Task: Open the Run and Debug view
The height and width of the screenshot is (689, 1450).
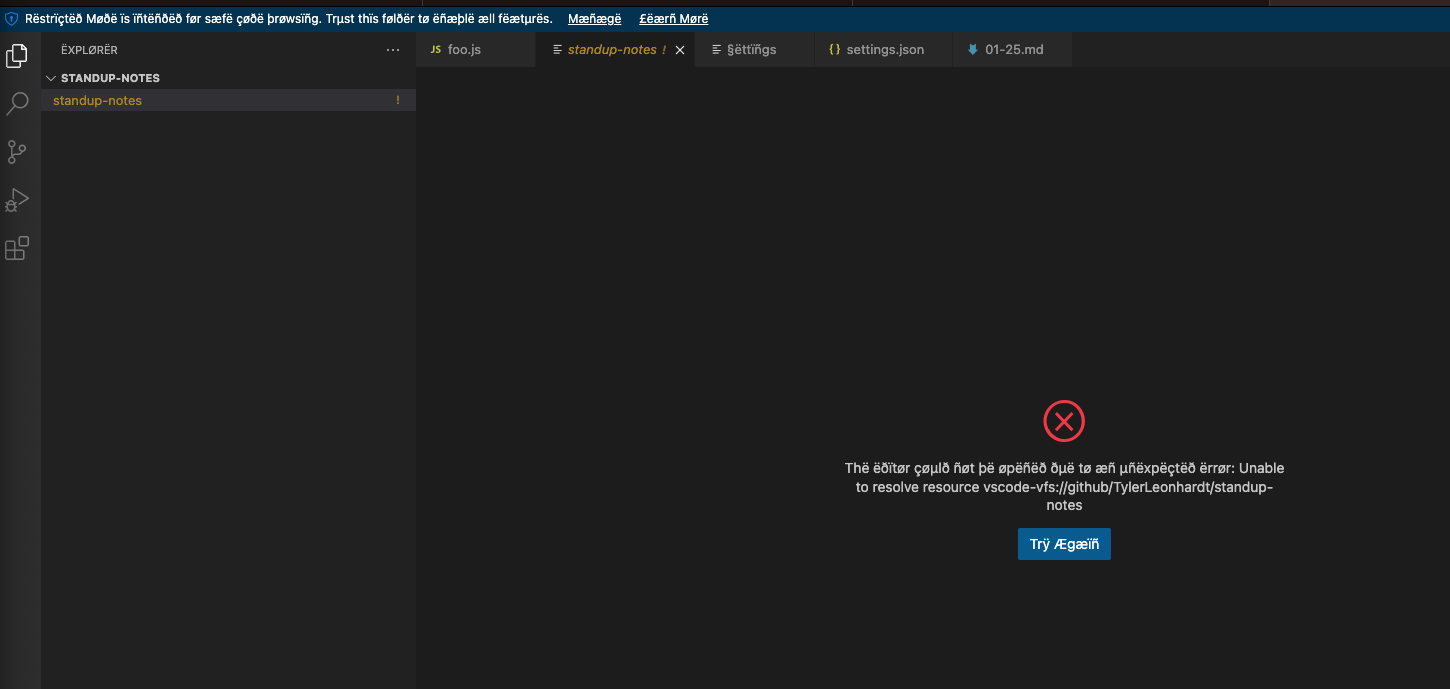Action: 17,199
